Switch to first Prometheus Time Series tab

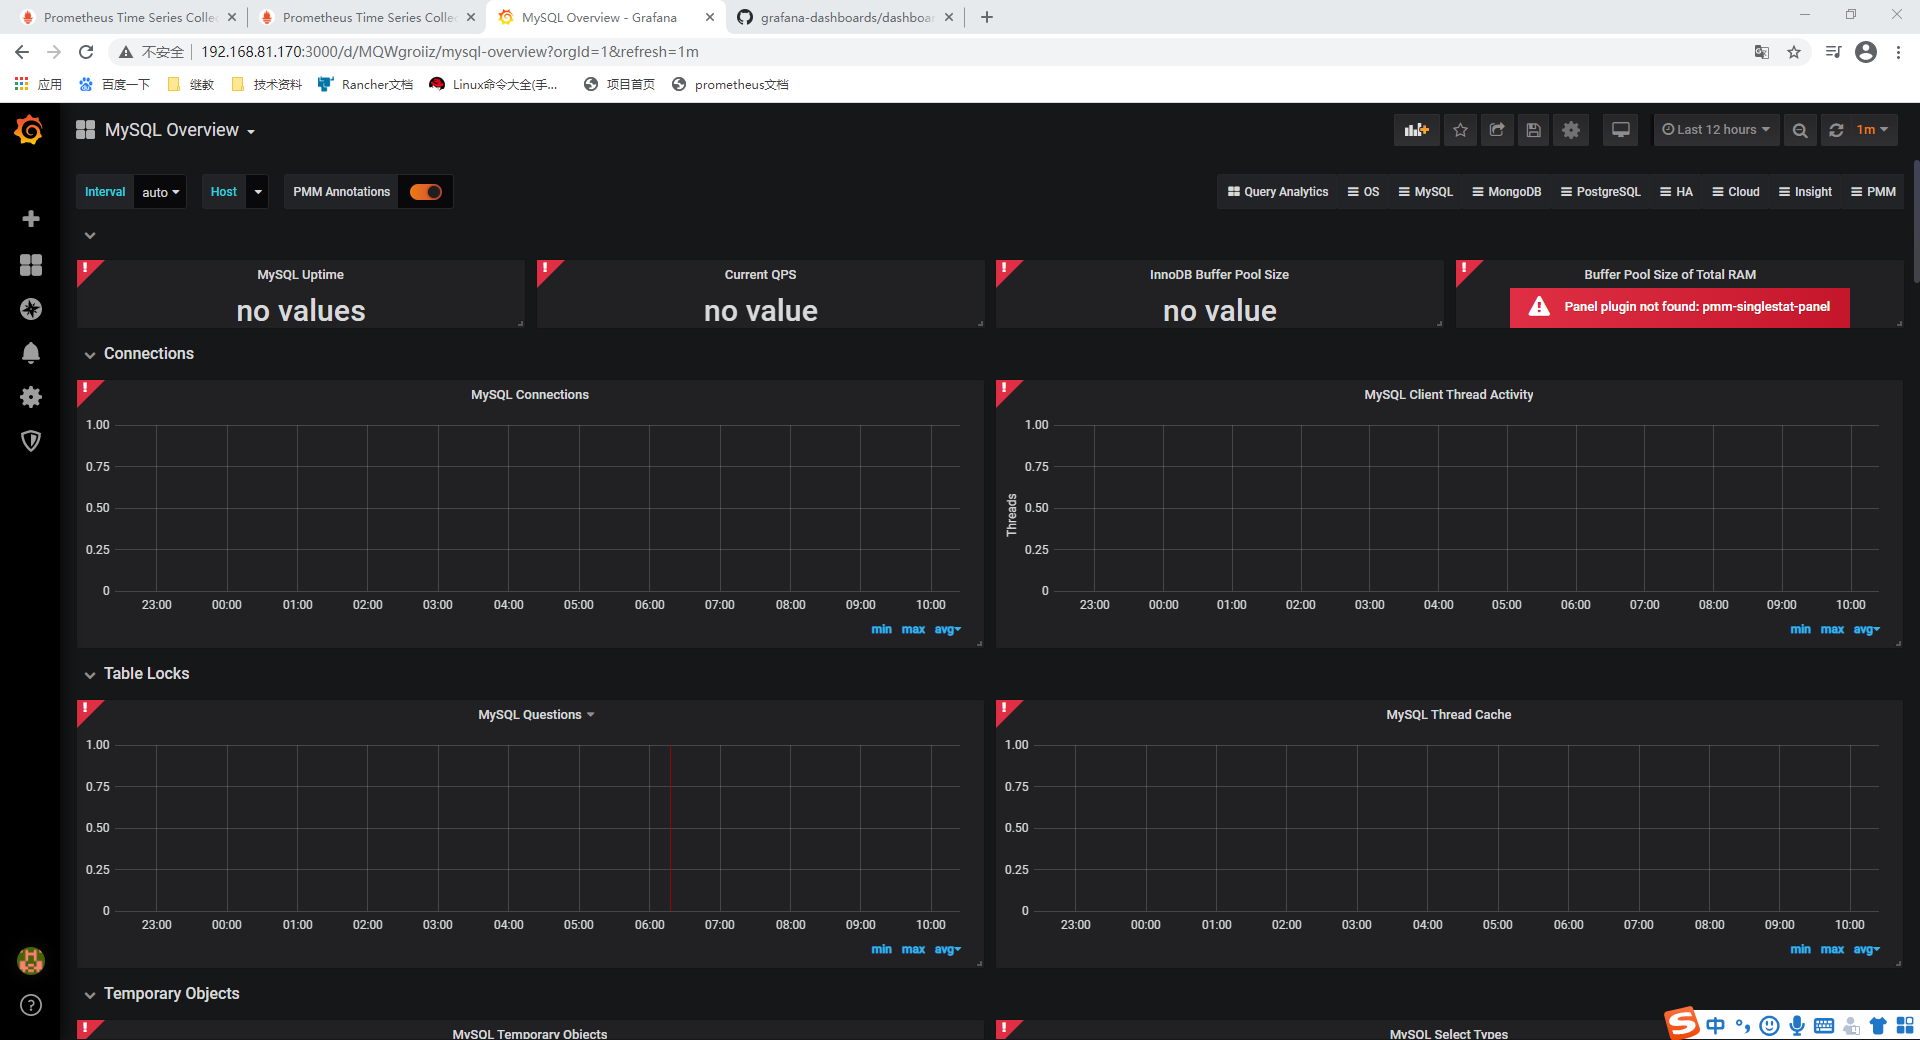128,17
